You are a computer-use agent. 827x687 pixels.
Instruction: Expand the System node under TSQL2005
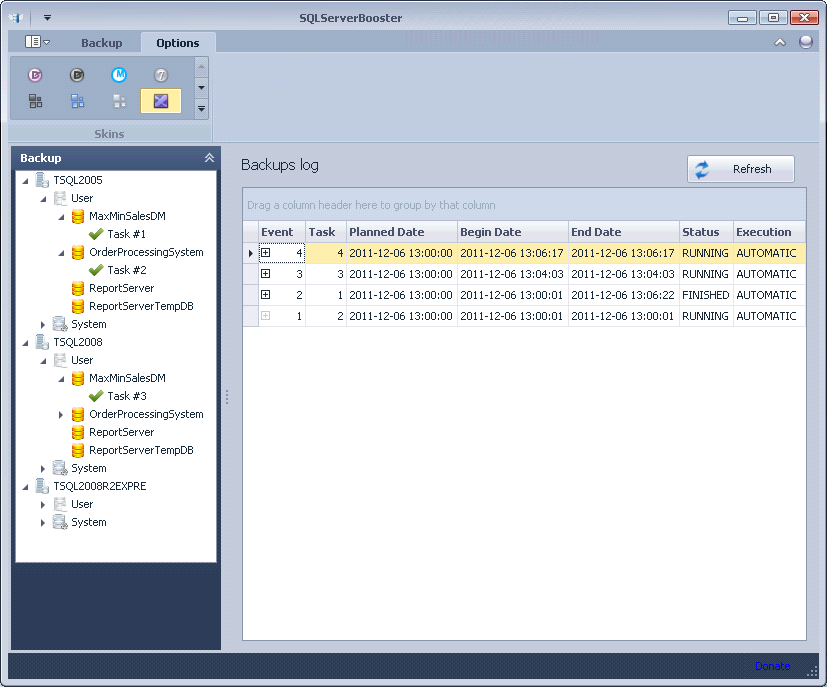coord(43,325)
